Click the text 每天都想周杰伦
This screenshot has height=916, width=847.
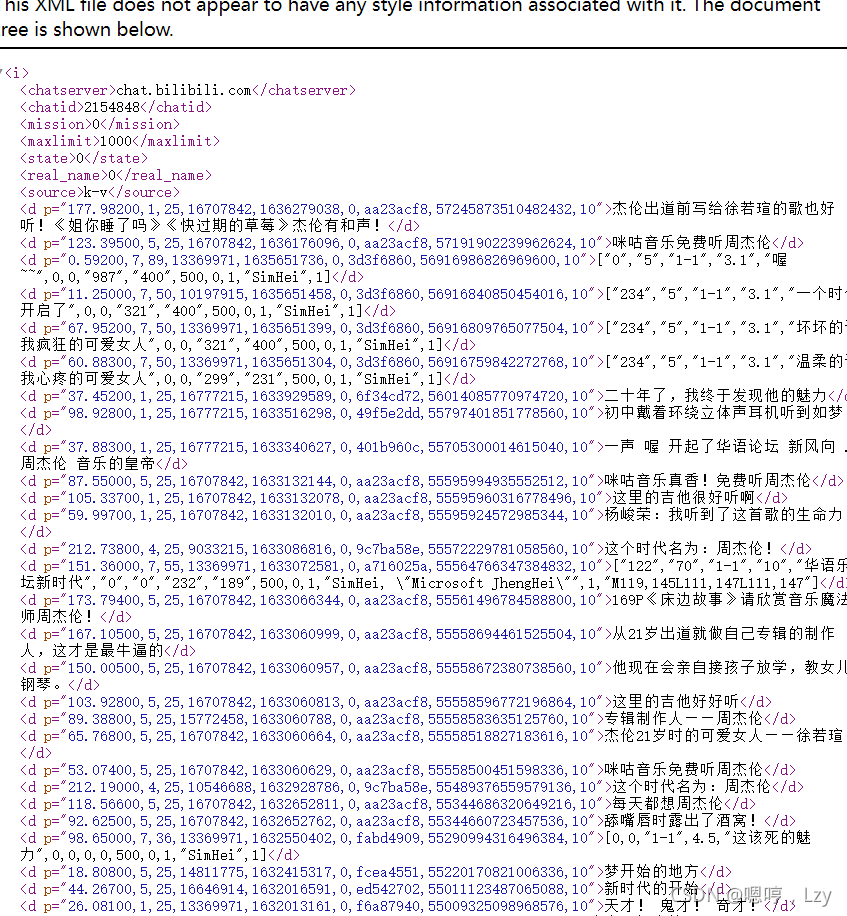[x=668, y=804]
